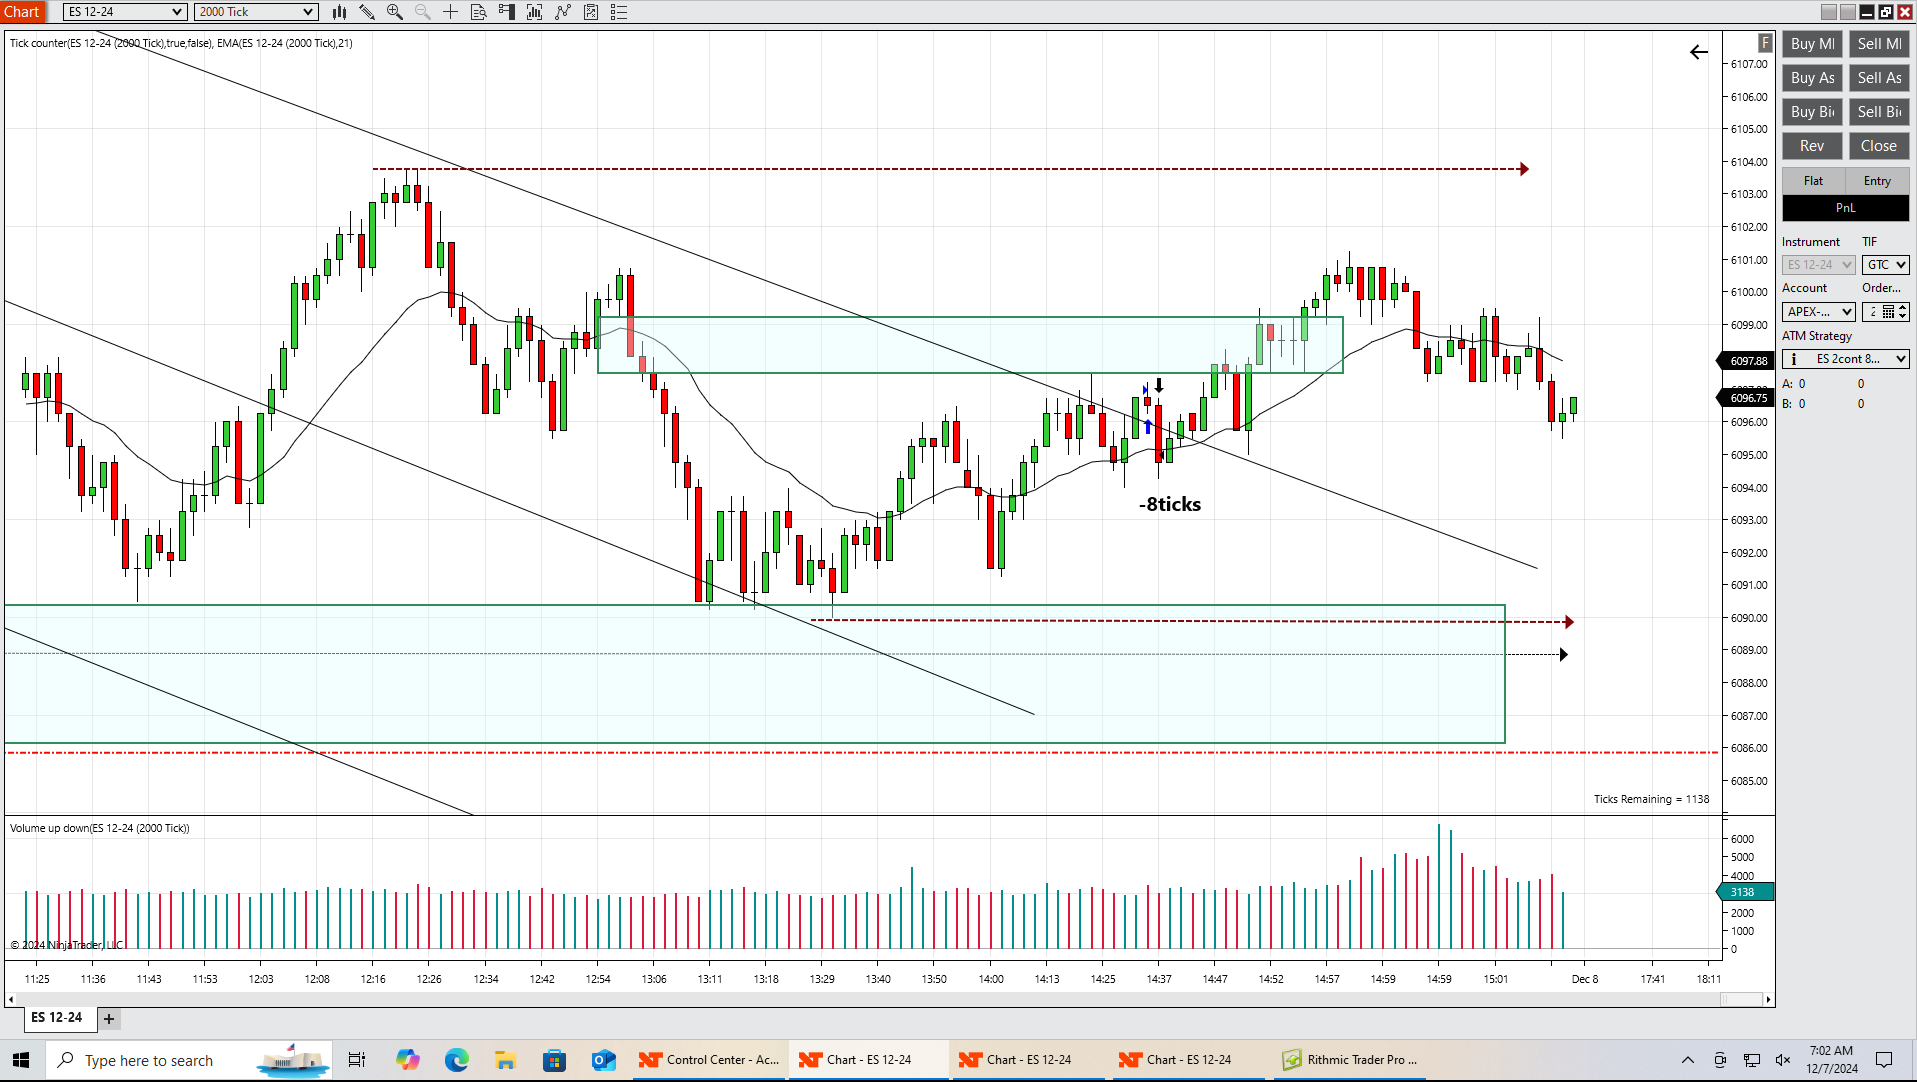Click the PnL display field
The image size is (1917, 1082).
(1845, 208)
